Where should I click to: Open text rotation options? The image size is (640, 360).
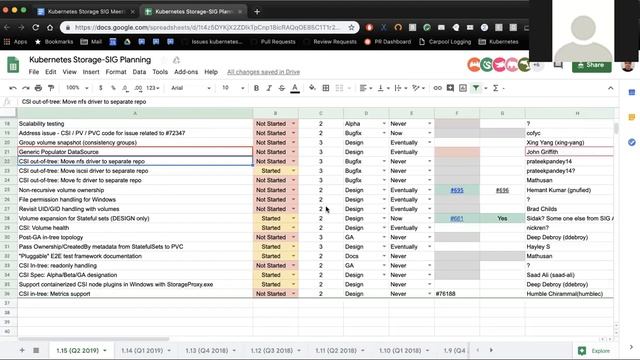pos(418,88)
